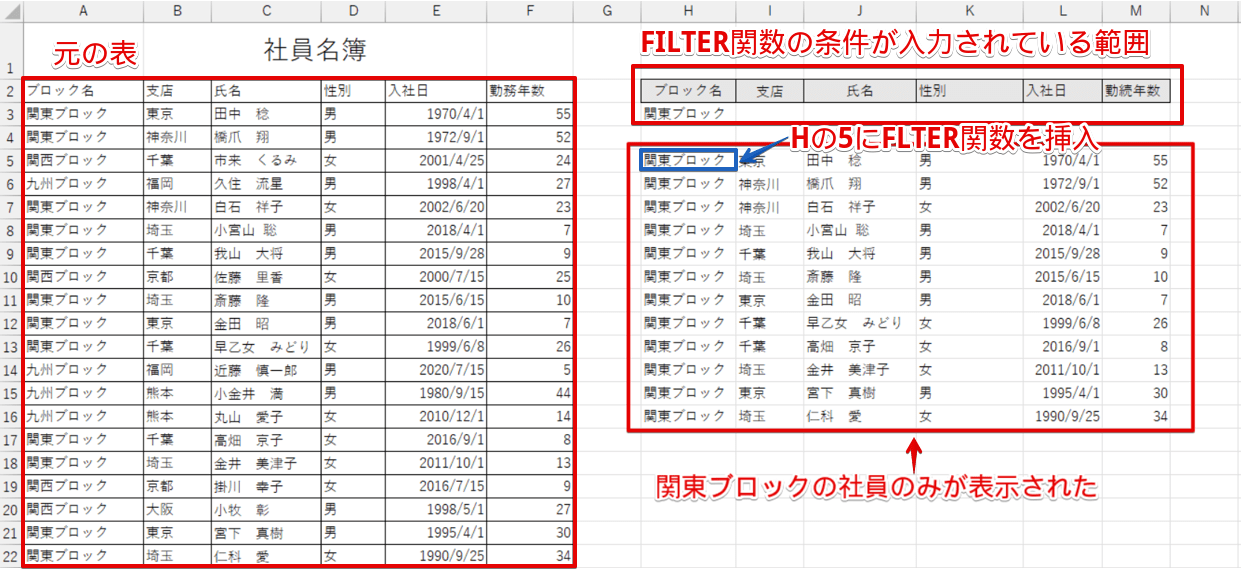
Task: Select the column N header
Action: coord(1204,10)
